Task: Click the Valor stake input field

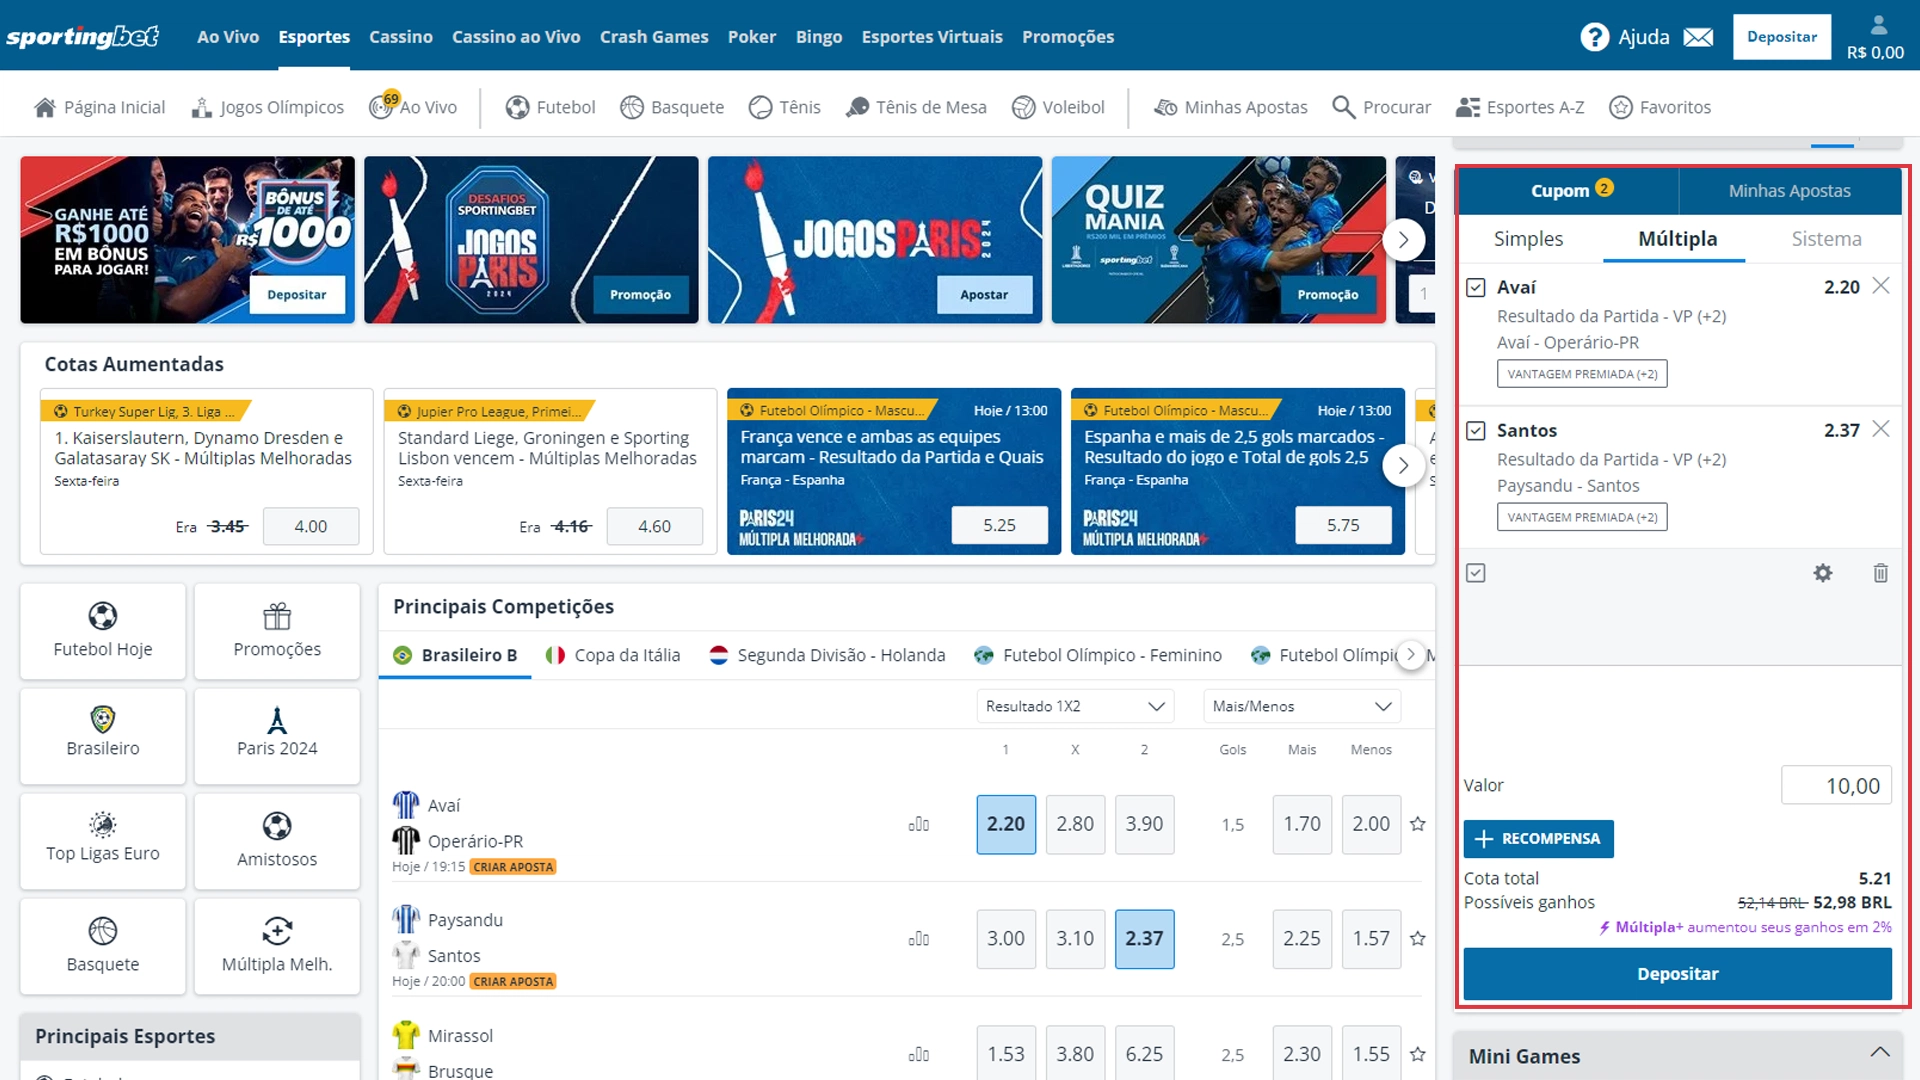Action: [1837, 785]
